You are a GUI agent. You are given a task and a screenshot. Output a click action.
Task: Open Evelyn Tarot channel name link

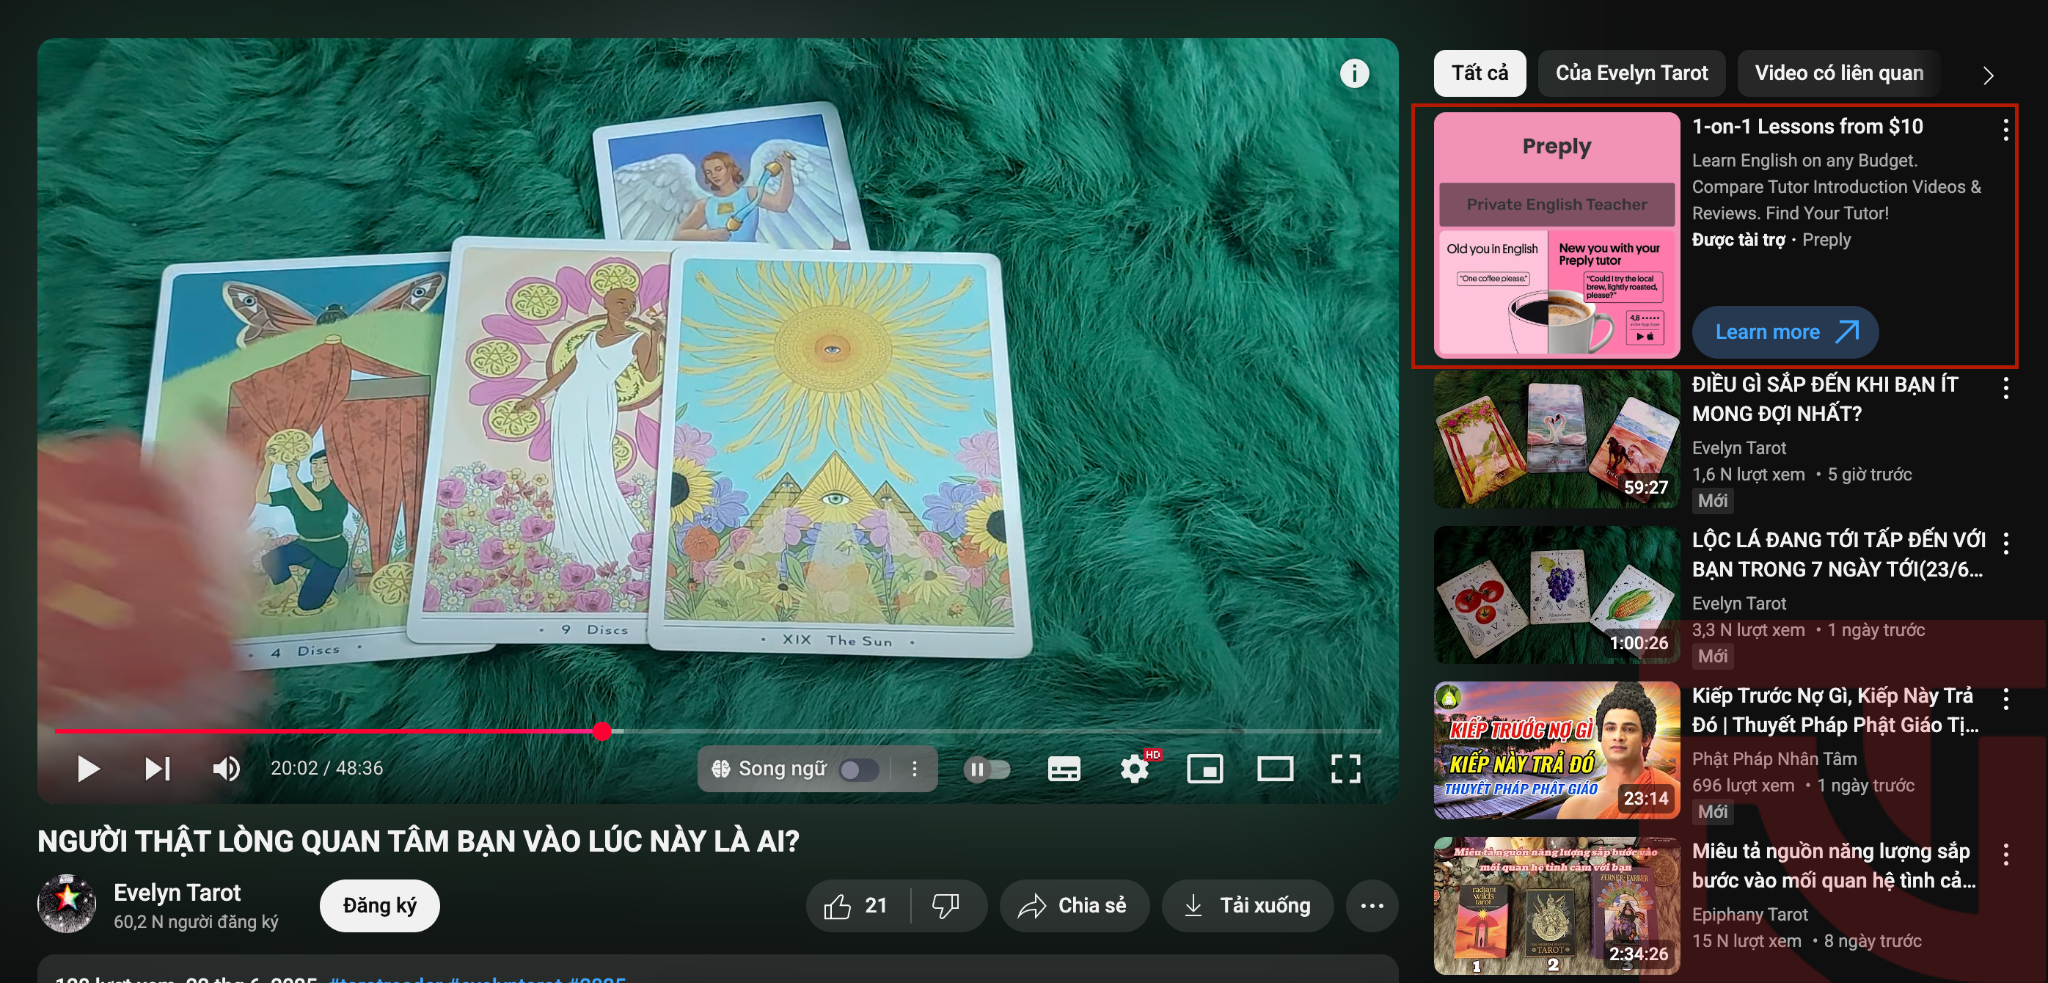pos(177,893)
